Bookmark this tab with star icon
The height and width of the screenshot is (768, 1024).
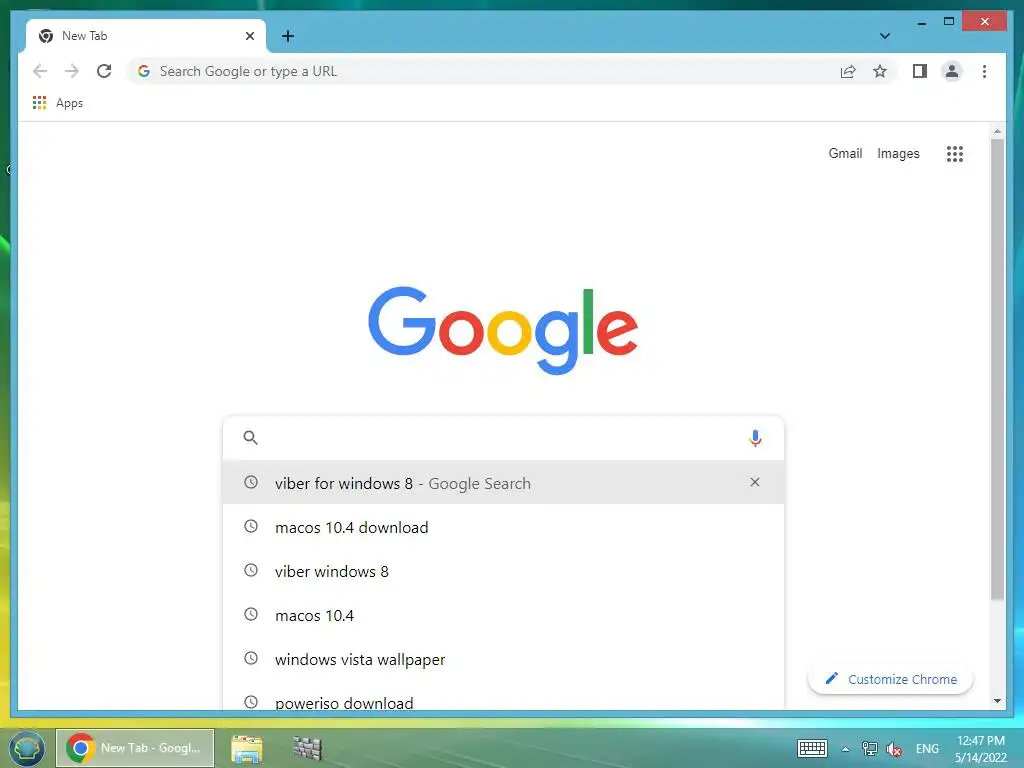tap(880, 71)
